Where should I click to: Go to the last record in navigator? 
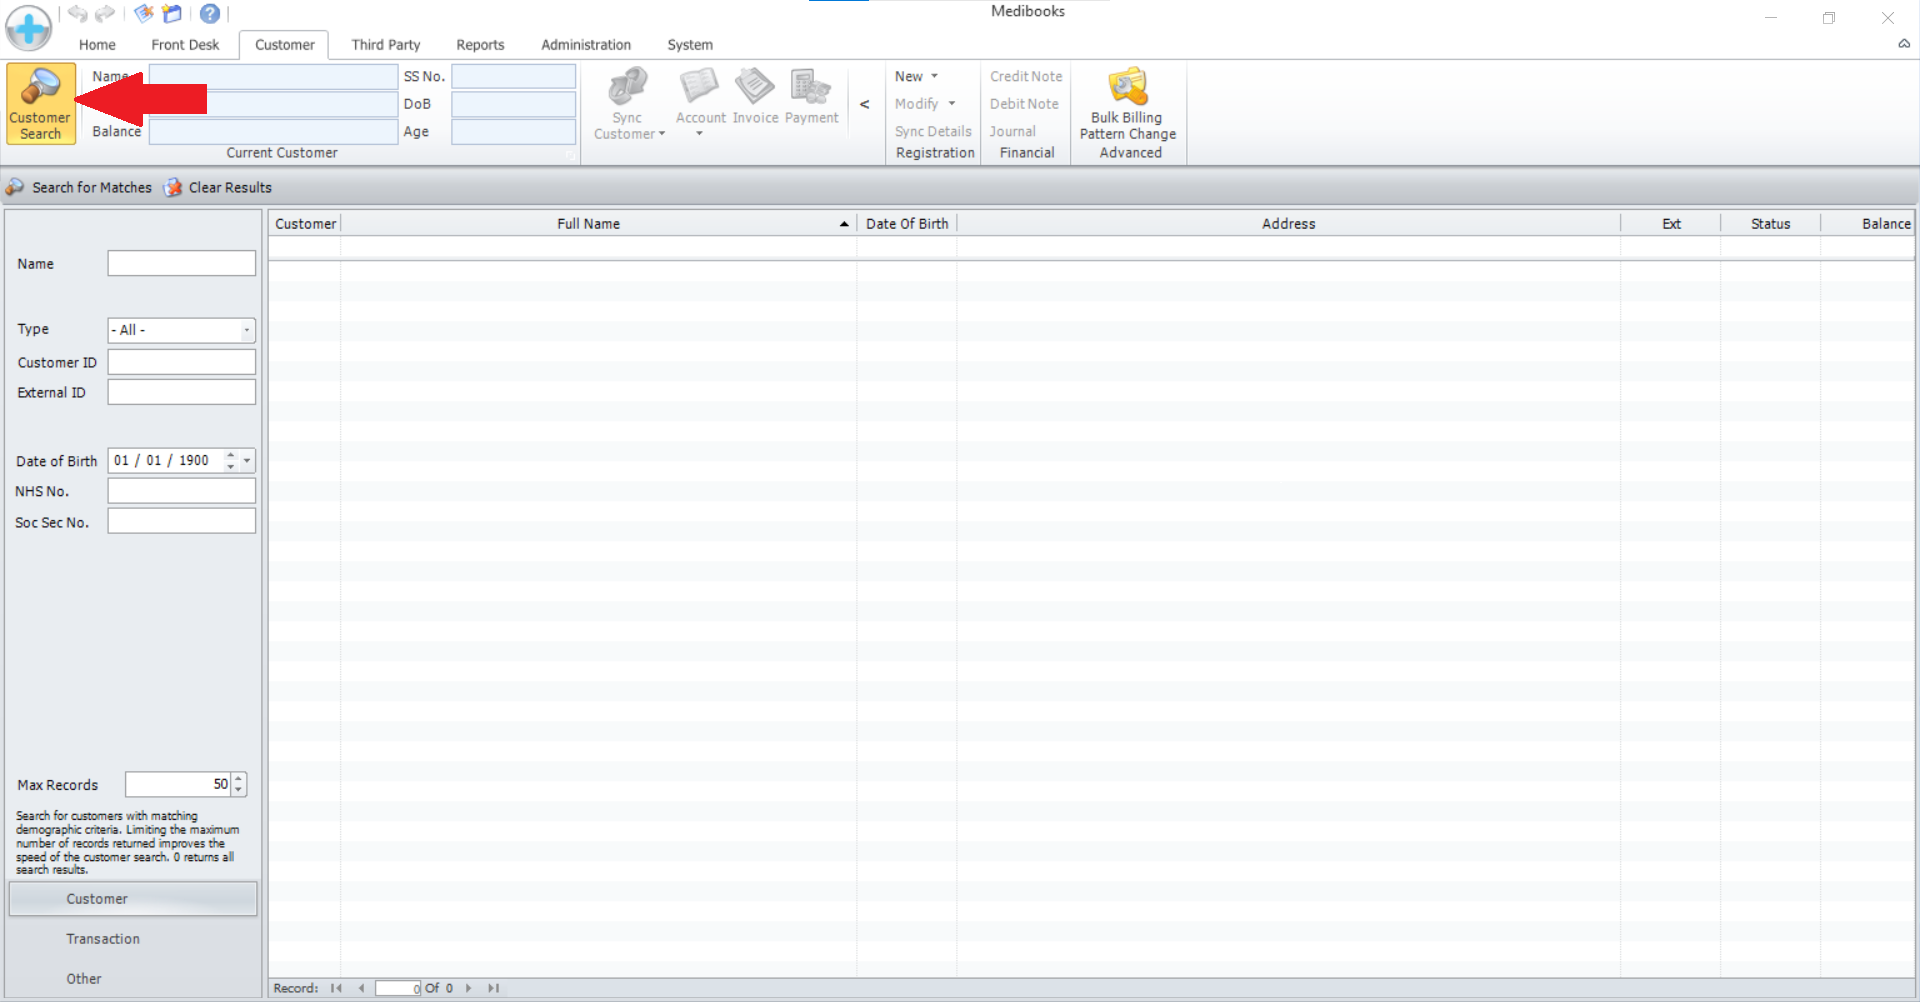[493, 988]
